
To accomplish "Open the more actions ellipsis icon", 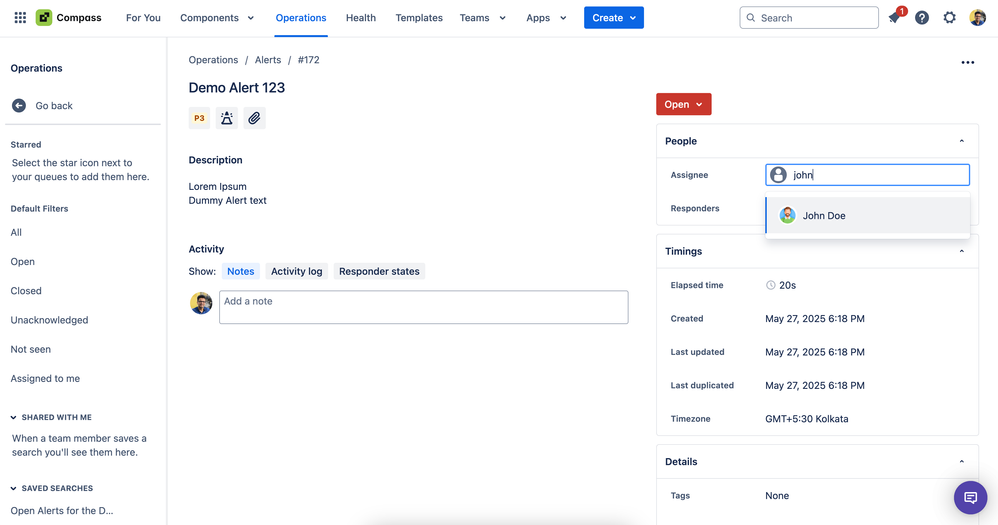I will point(967,62).
